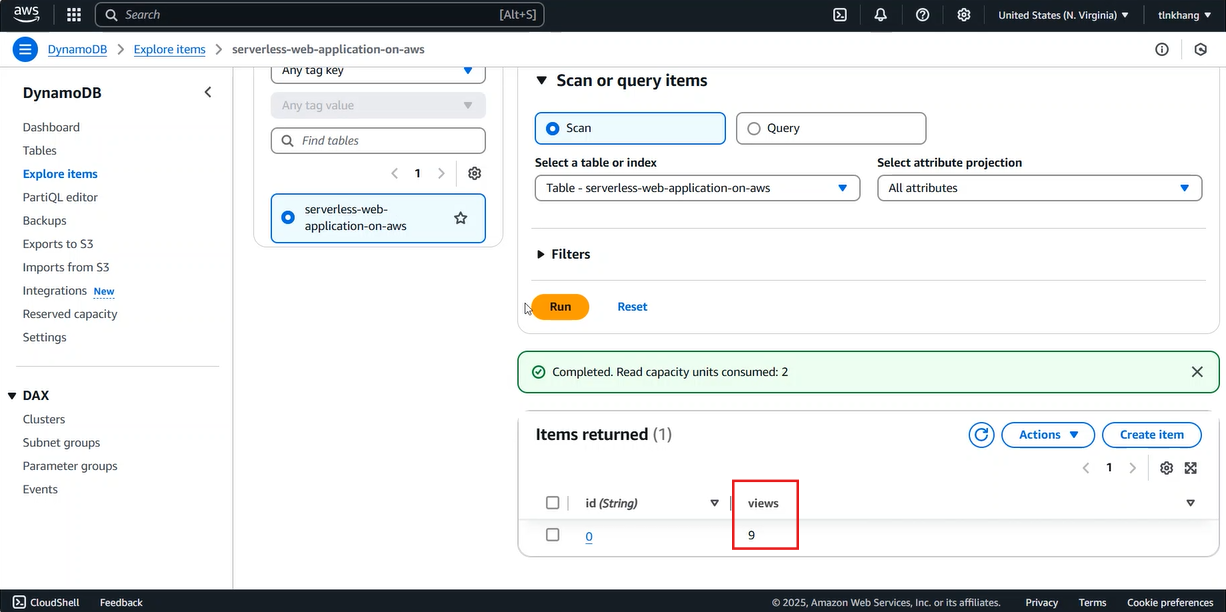Open the table or index dropdown

coord(697,188)
